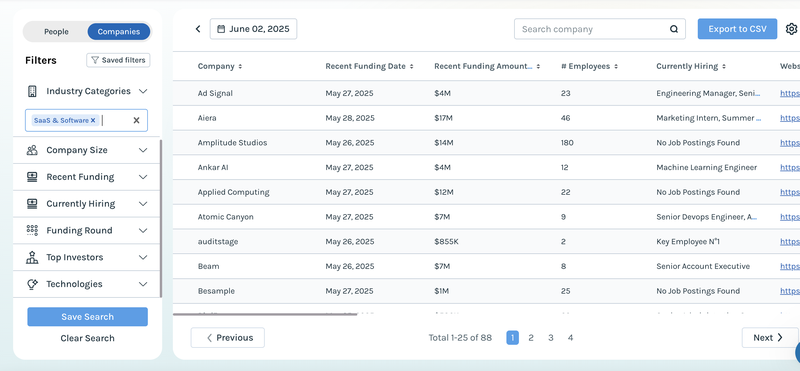Sort by Currently Hiring arrows
This screenshot has height=371, width=800.
point(724,66)
